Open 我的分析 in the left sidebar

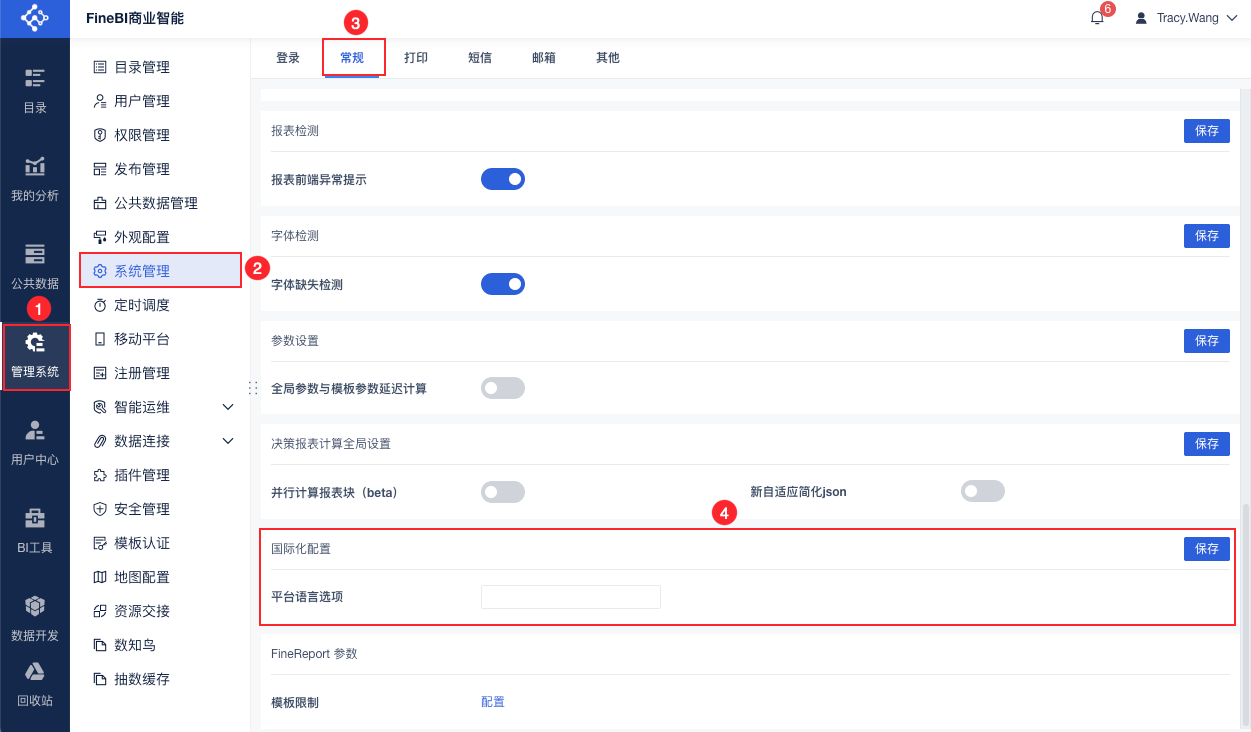click(35, 178)
